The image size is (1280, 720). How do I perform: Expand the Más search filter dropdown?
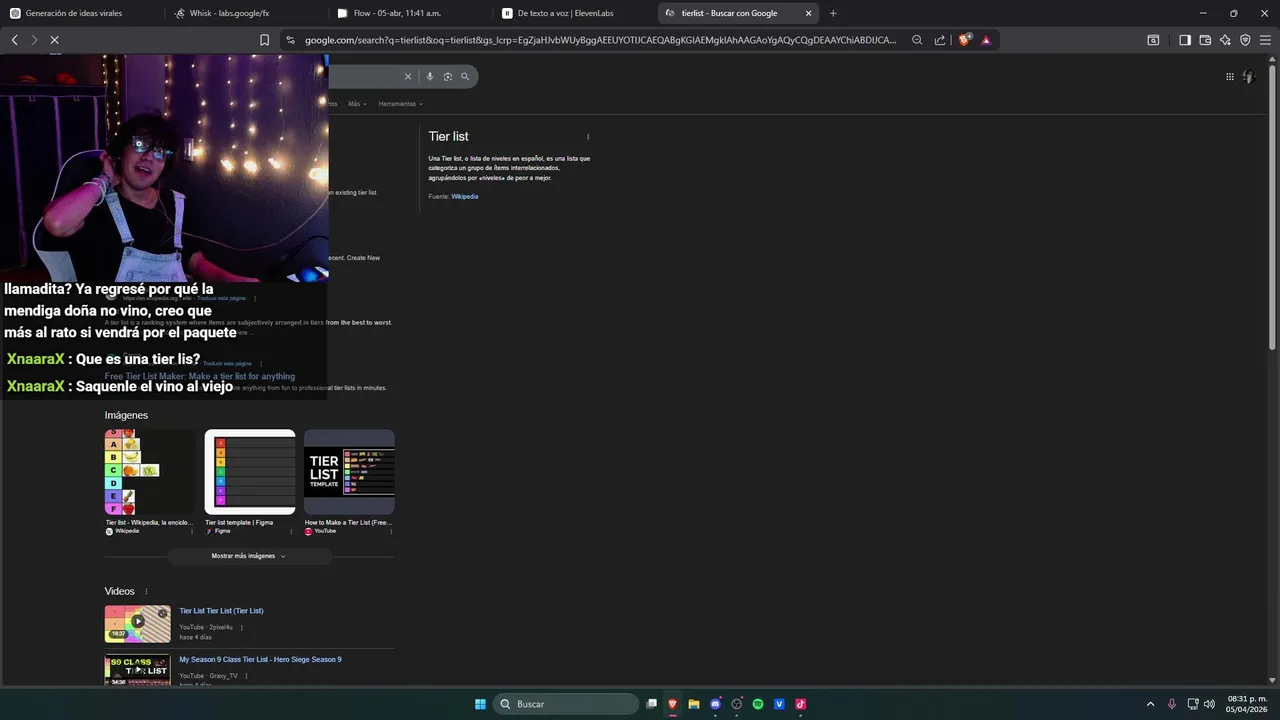click(x=357, y=104)
